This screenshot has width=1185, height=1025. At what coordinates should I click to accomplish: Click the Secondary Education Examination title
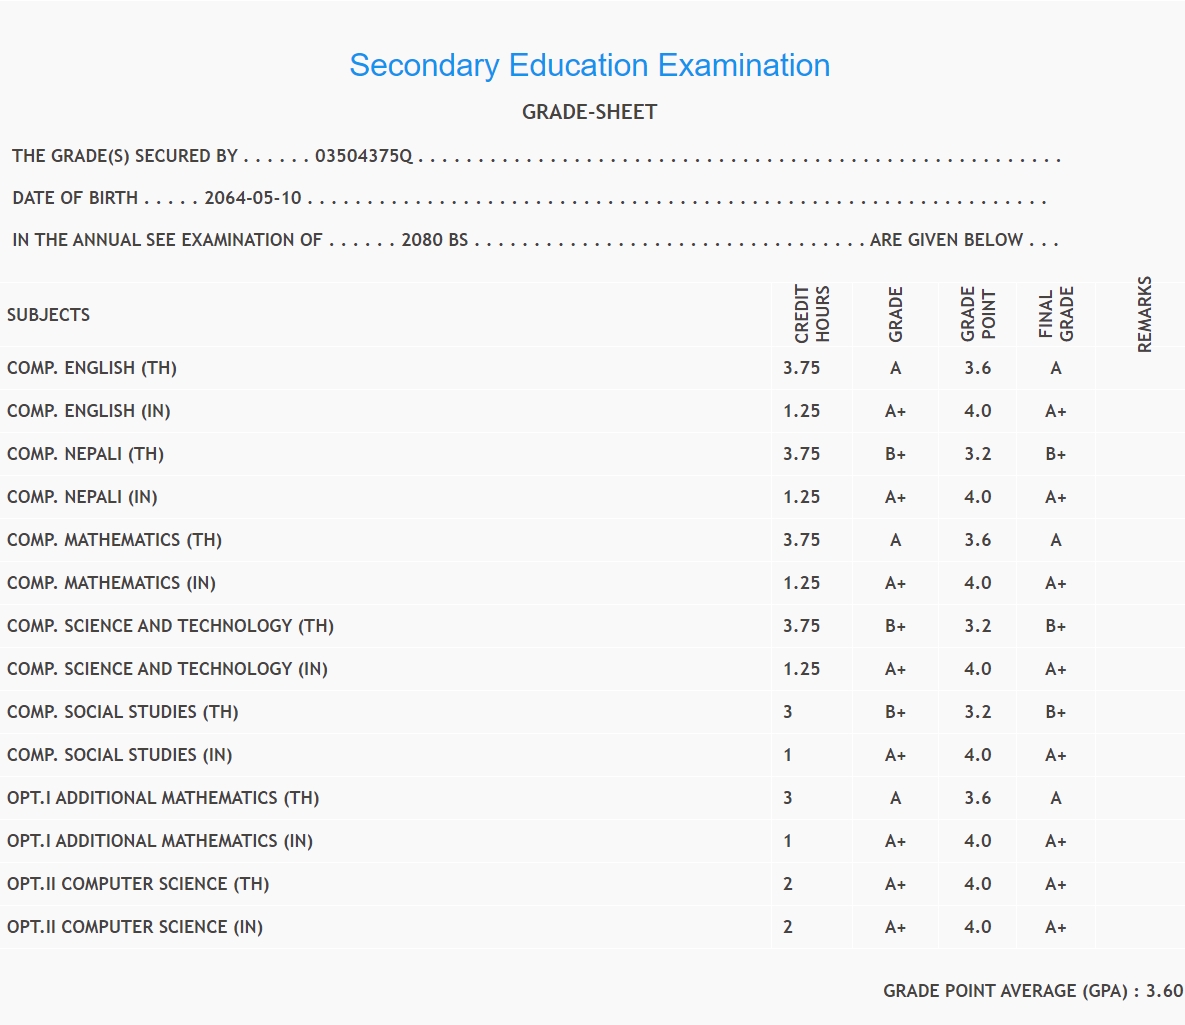[589, 66]
